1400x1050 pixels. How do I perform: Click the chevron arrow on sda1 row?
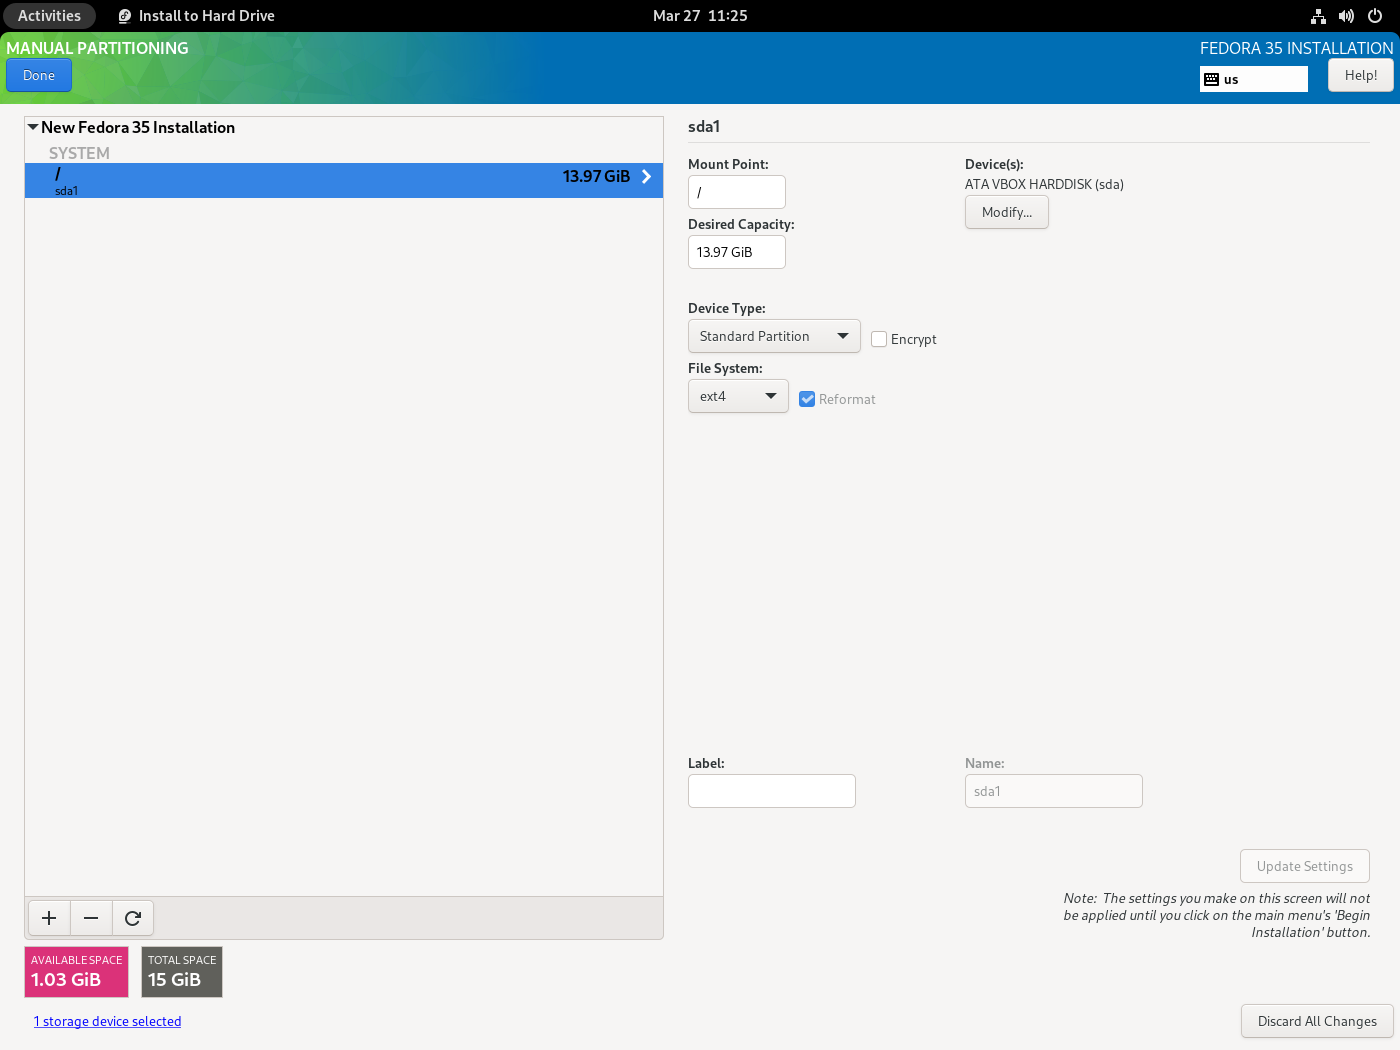pyautogui.click(x=646, y=177)
